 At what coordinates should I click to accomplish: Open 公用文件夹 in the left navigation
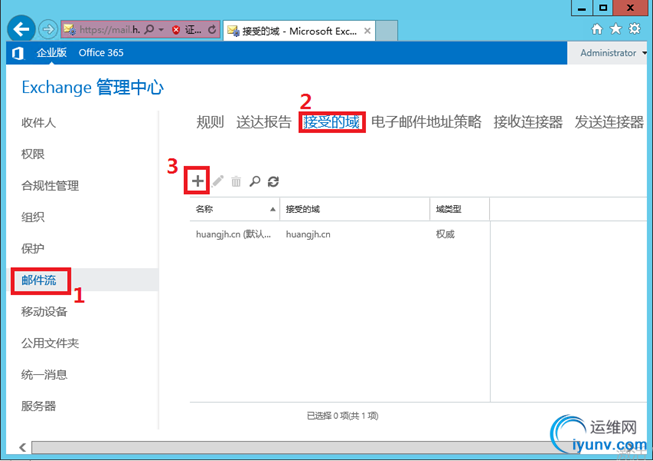pyautogui.click(x=50, y=343)
